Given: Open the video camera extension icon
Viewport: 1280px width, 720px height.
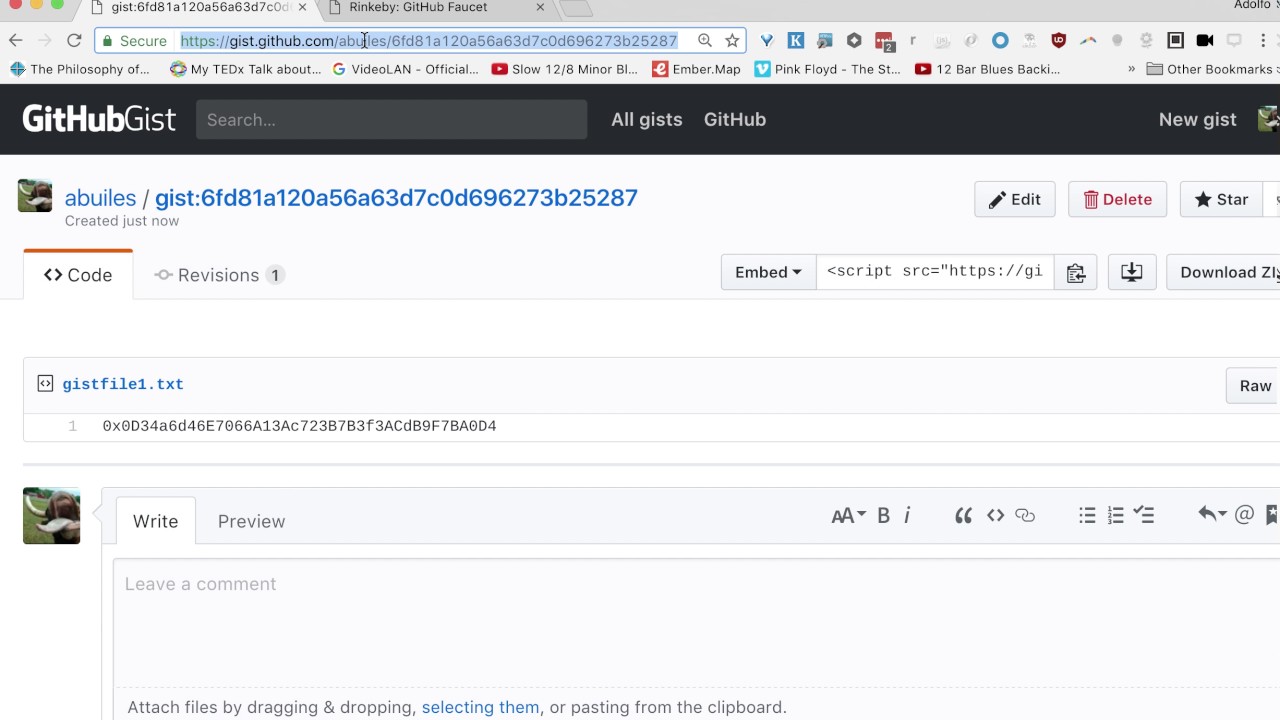Looking at the screenshot, I should 1205,40.
